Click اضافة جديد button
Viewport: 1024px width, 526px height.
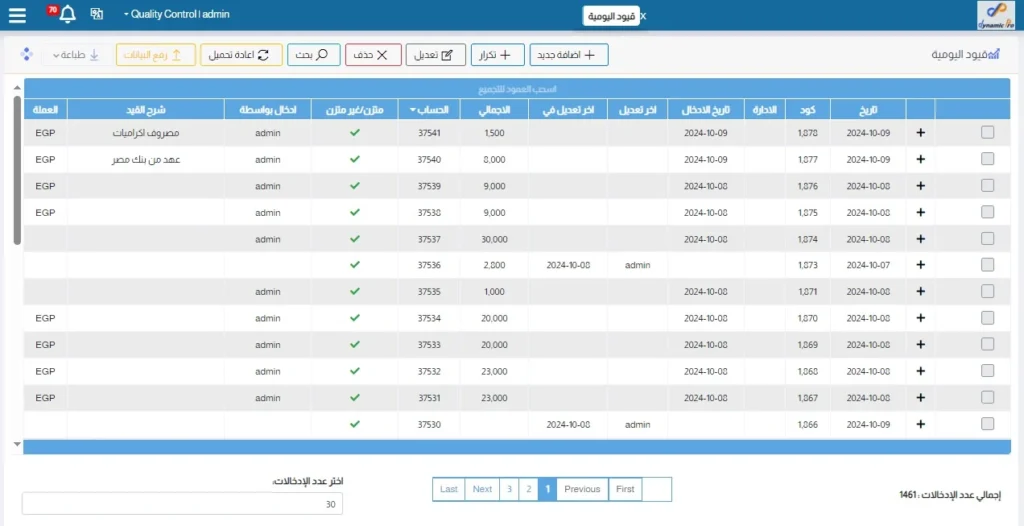[x=569, y=55]
